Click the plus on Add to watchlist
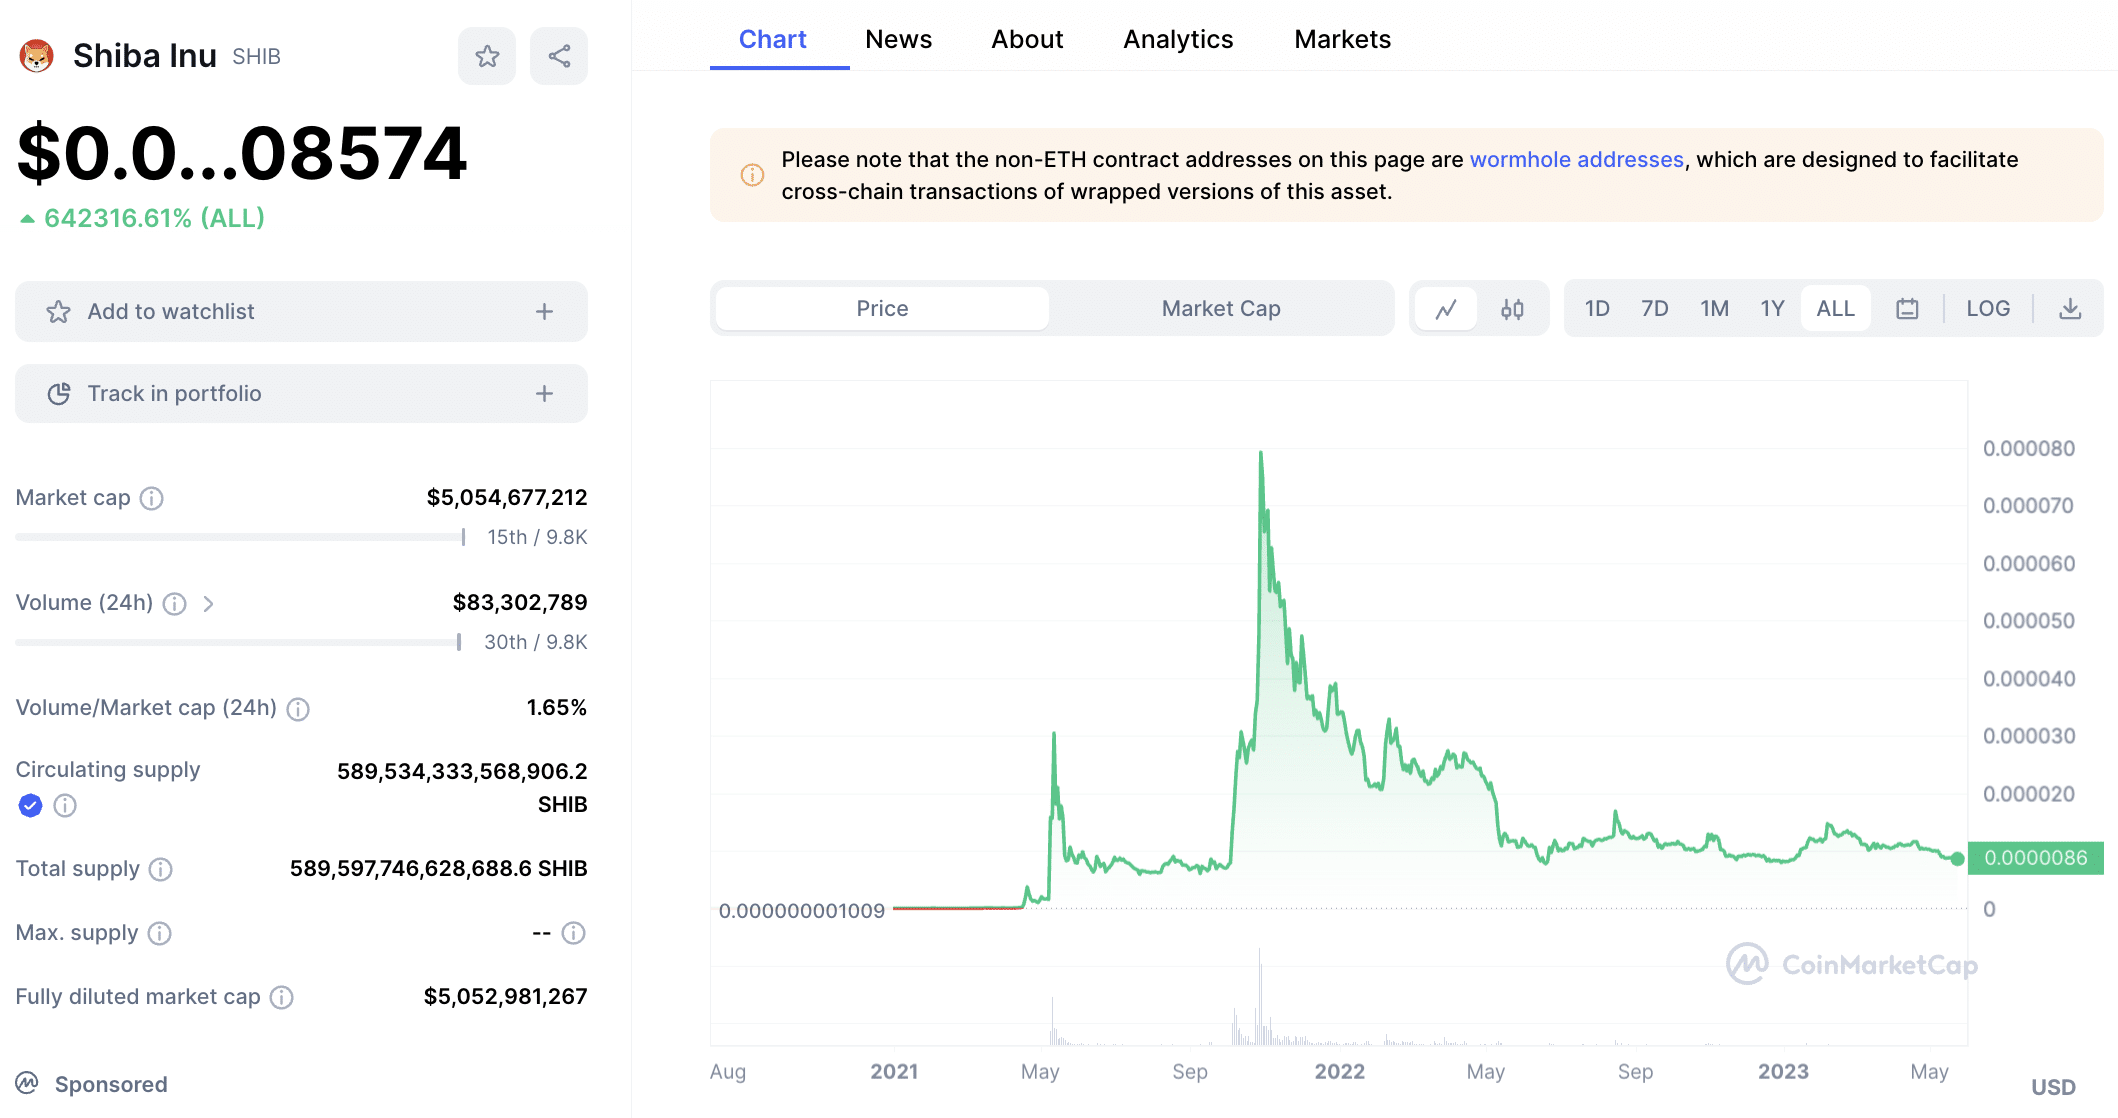 pyautogui.click(x=544, y=312)
